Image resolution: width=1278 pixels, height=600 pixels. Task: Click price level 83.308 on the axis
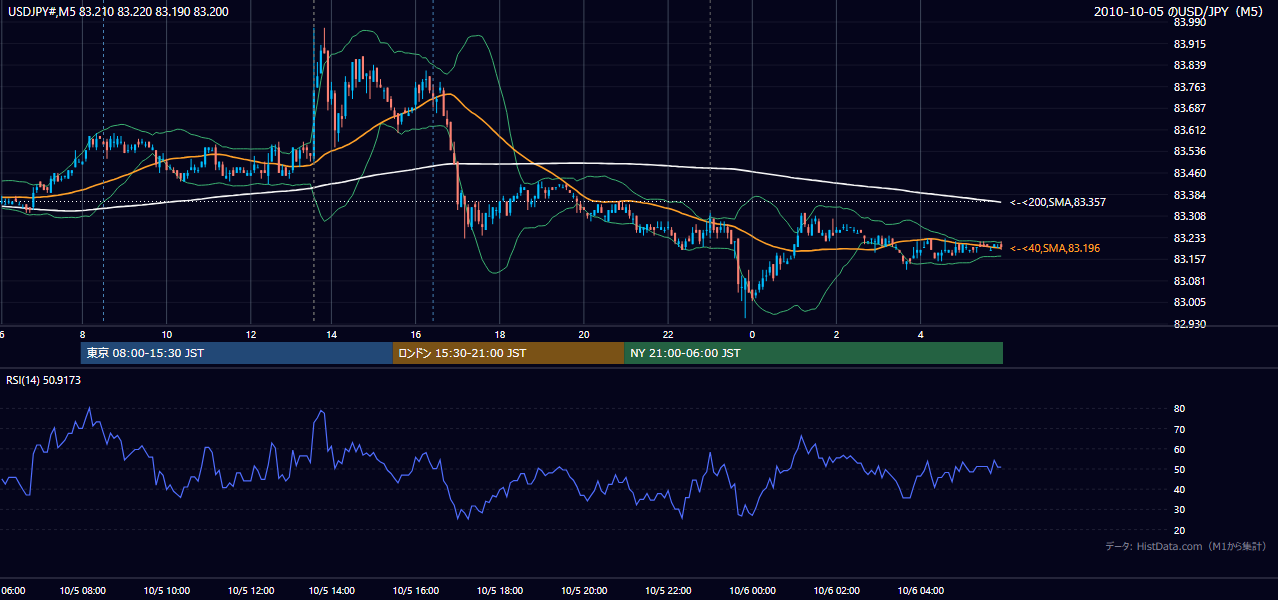point(1188,216)
